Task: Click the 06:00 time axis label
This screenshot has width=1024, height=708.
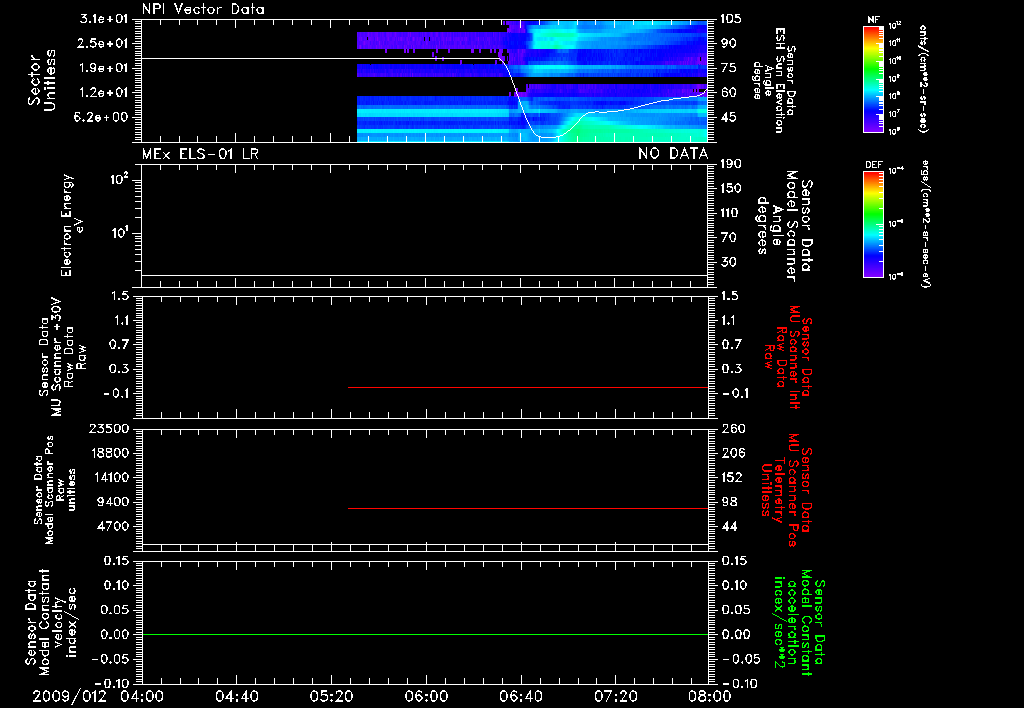Action: [426, 696]
